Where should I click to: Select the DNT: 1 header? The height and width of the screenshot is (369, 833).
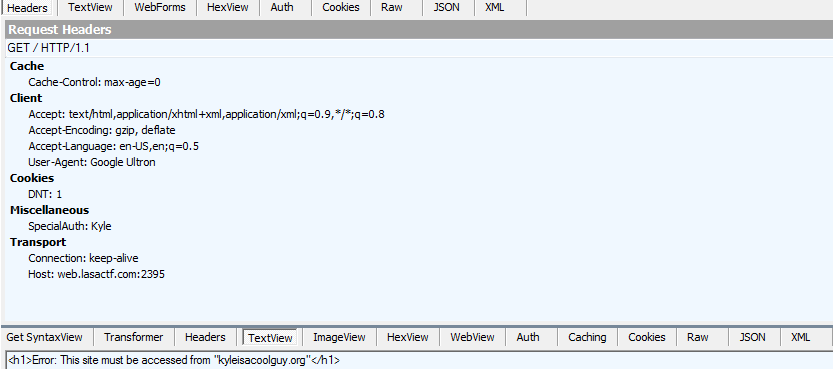click(x=45, y=194)
